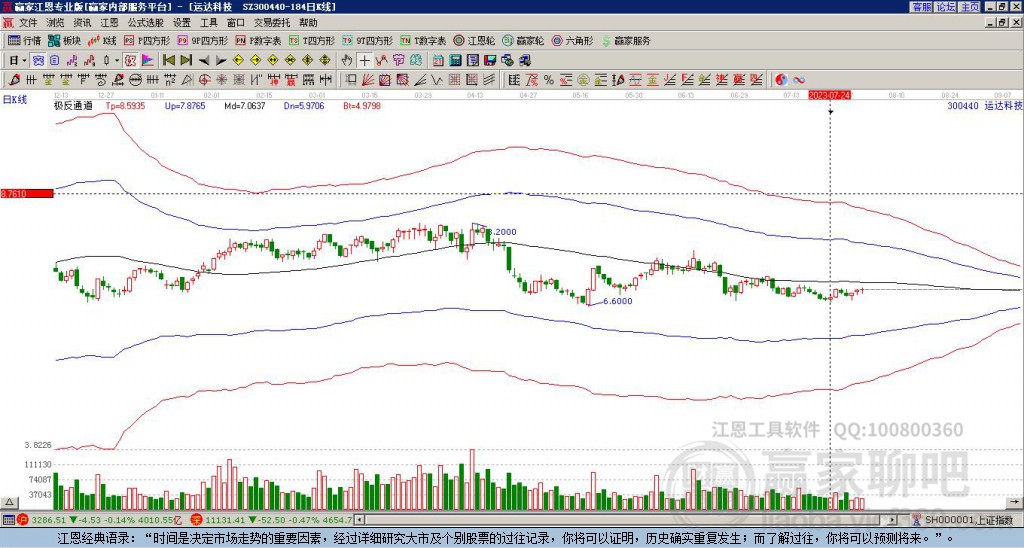The height and width of the screenshot is (548, 1024).
Task: Jump to last bar icon
Action: 186,61
